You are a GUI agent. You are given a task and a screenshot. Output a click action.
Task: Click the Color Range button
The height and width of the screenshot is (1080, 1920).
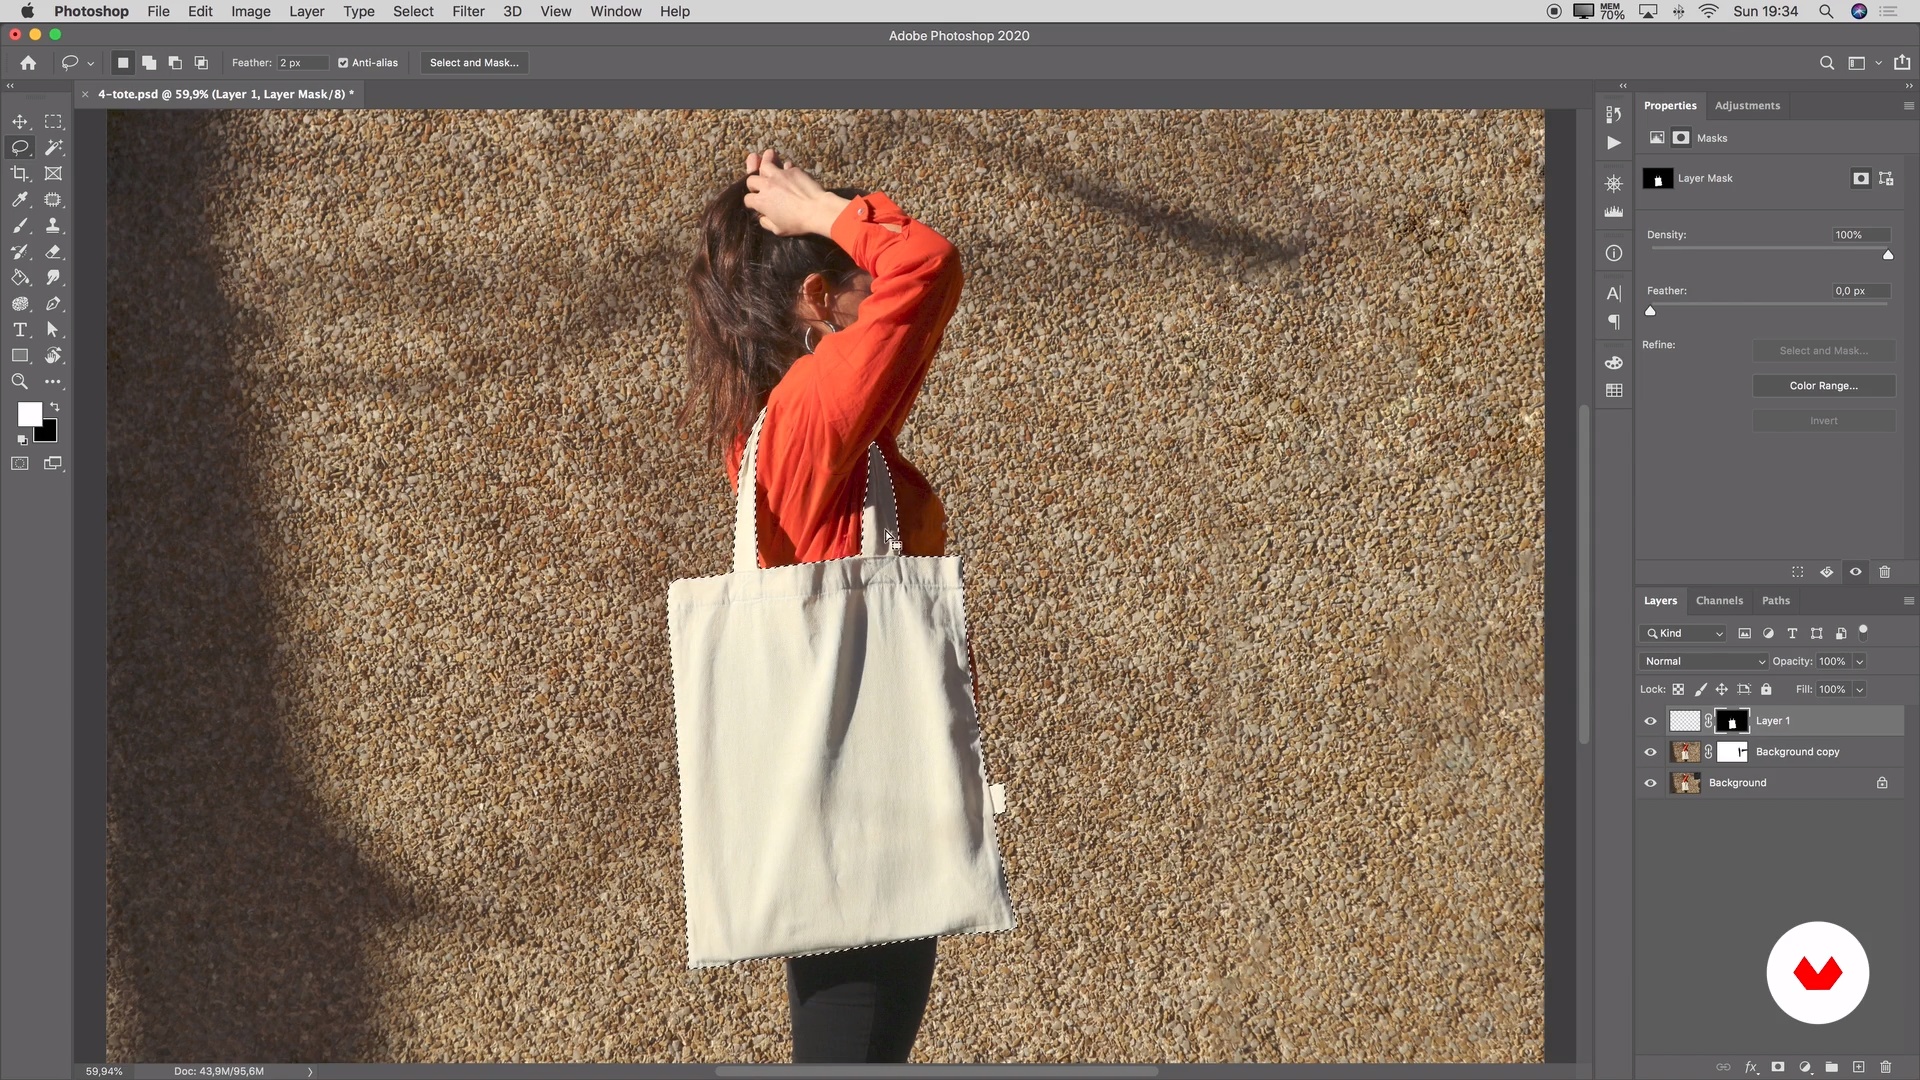tap(1824, 386)
